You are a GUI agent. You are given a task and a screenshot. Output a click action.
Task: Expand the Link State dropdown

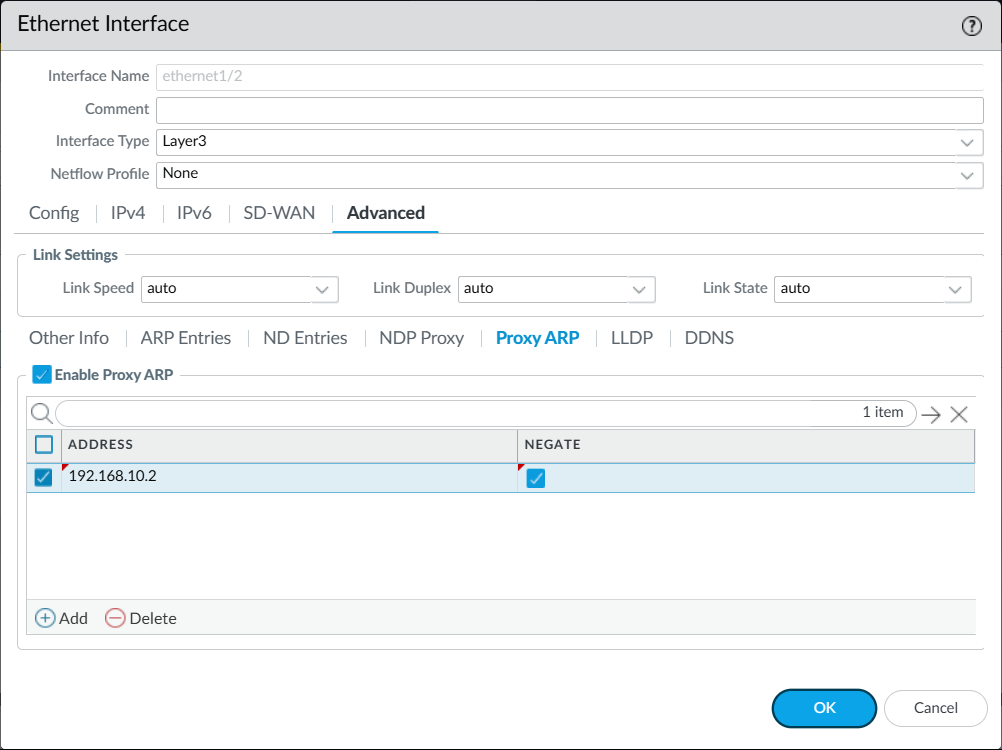tap(872, 289)
